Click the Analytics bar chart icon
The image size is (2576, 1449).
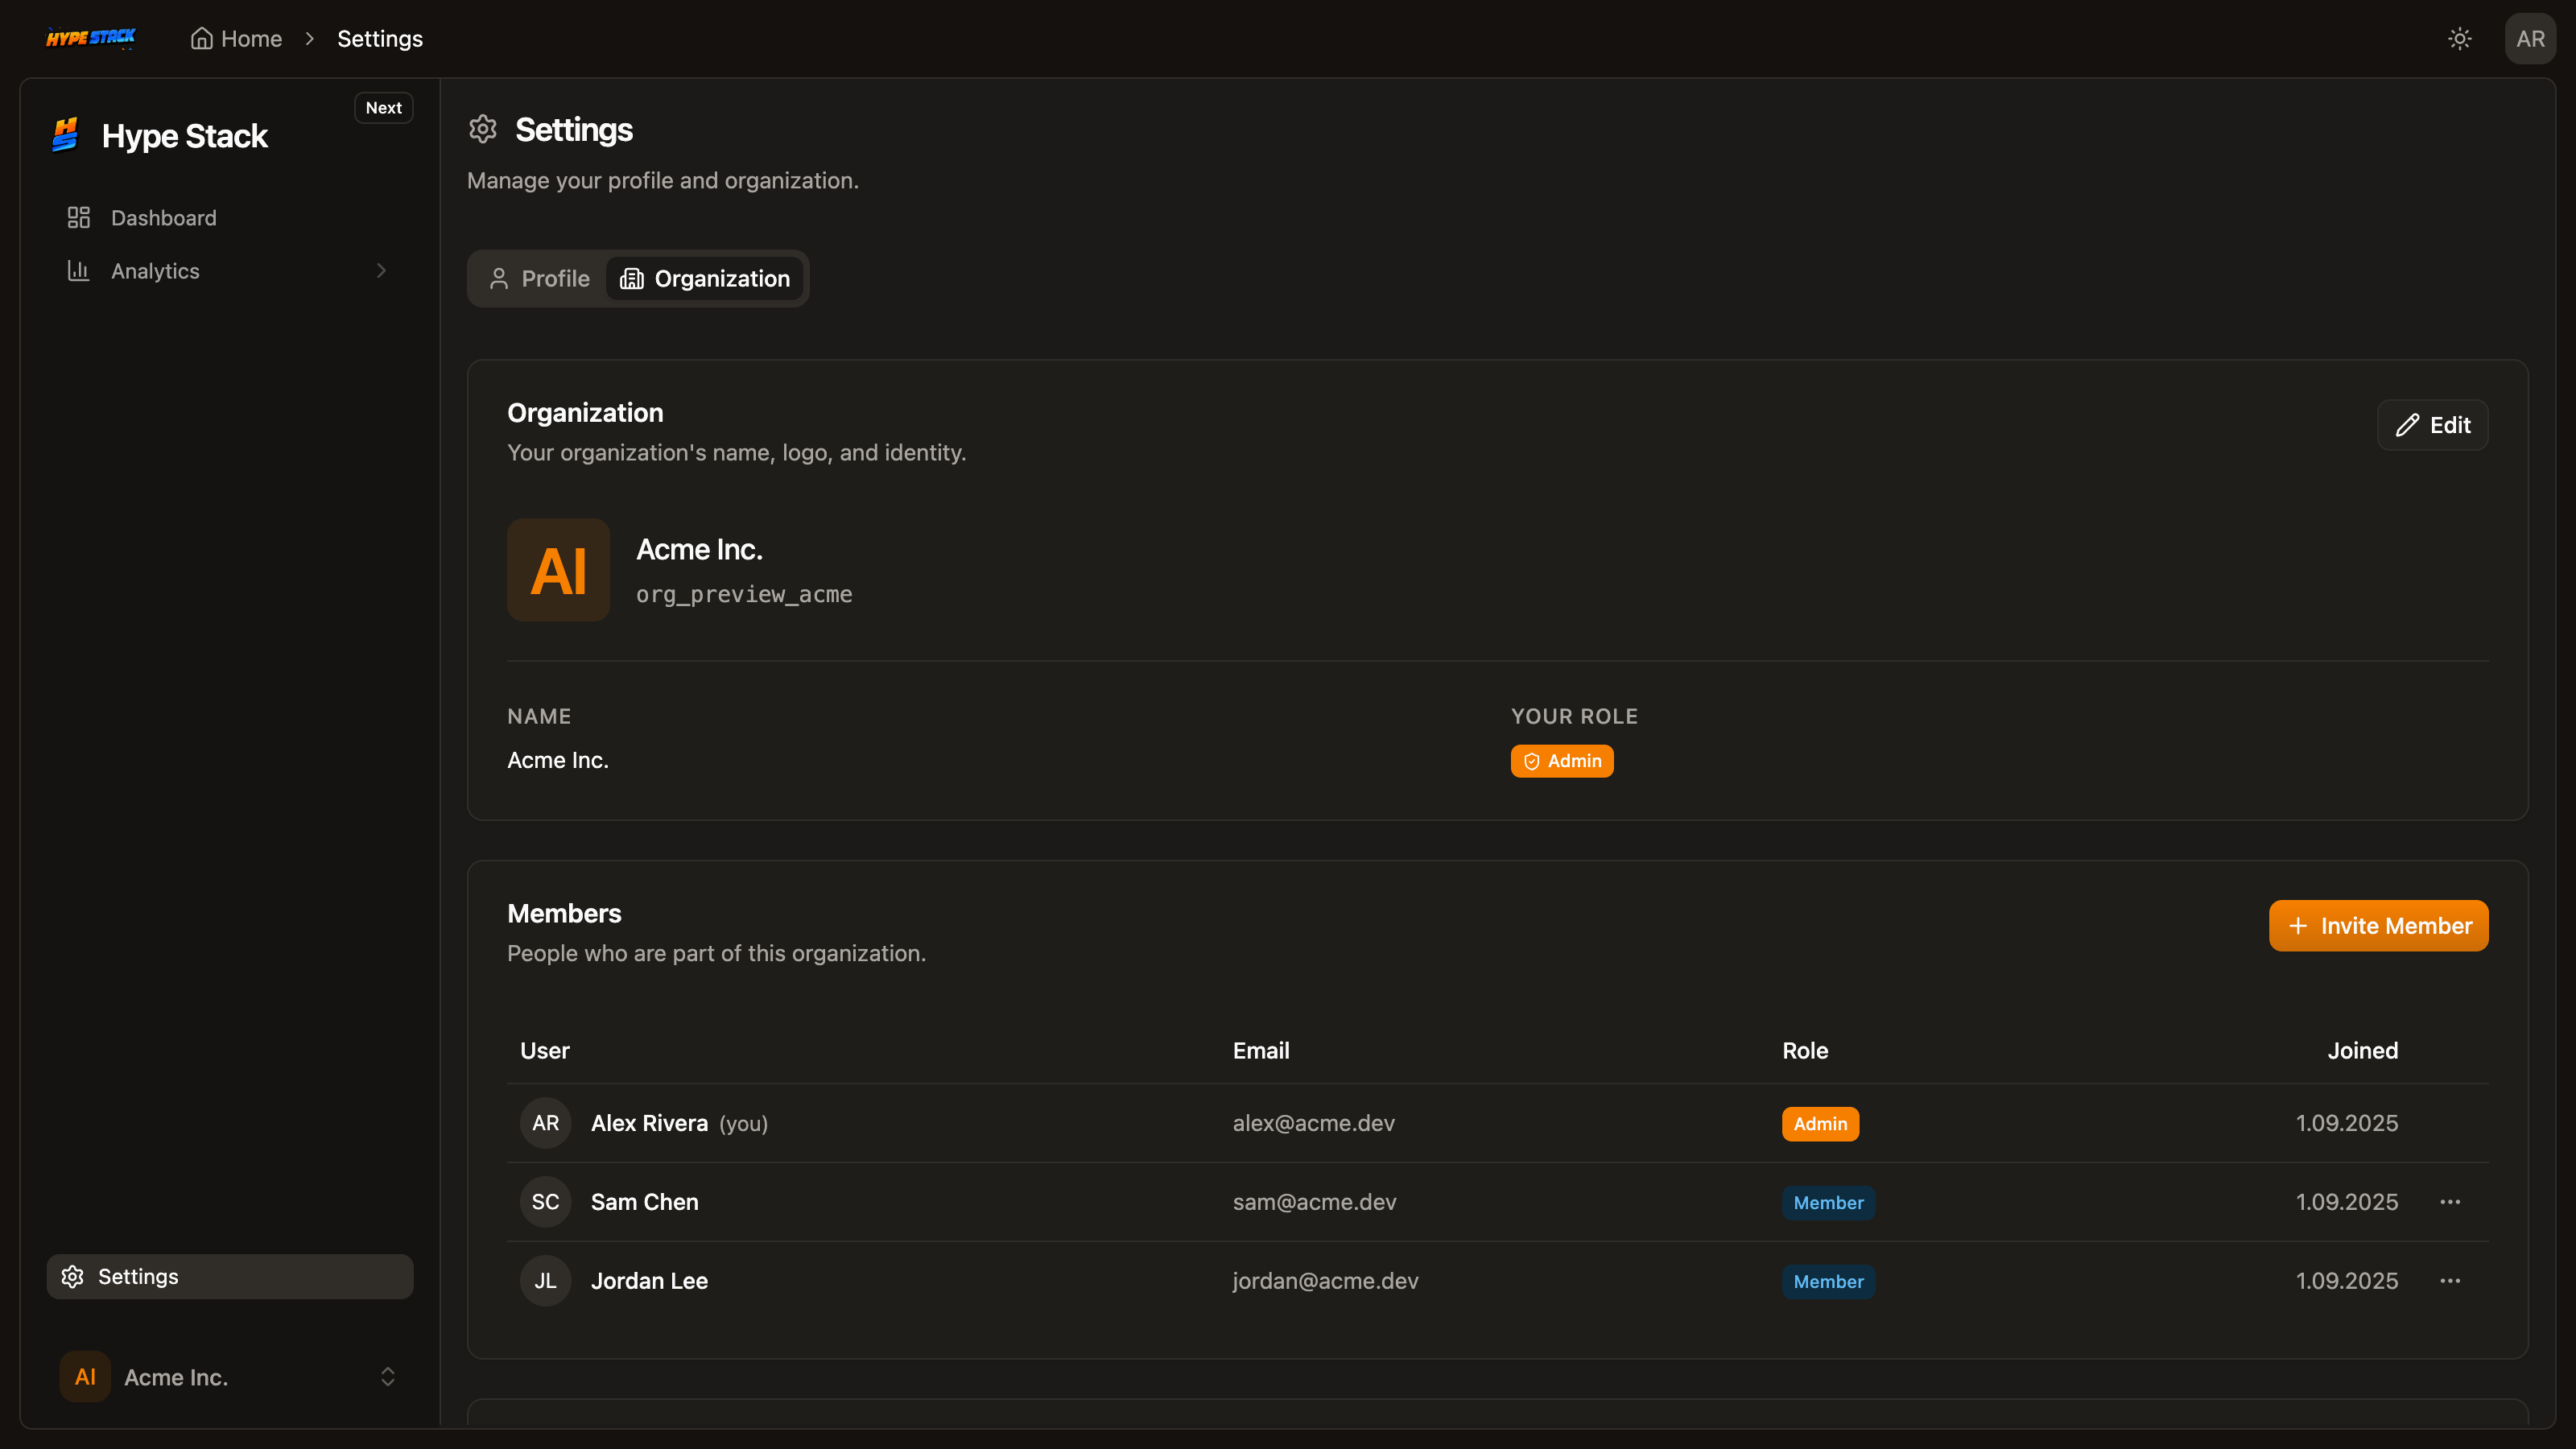point(79,271)
